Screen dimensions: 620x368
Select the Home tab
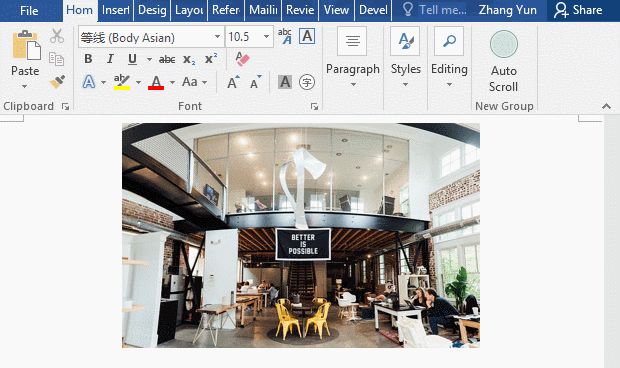coord(79,10)
